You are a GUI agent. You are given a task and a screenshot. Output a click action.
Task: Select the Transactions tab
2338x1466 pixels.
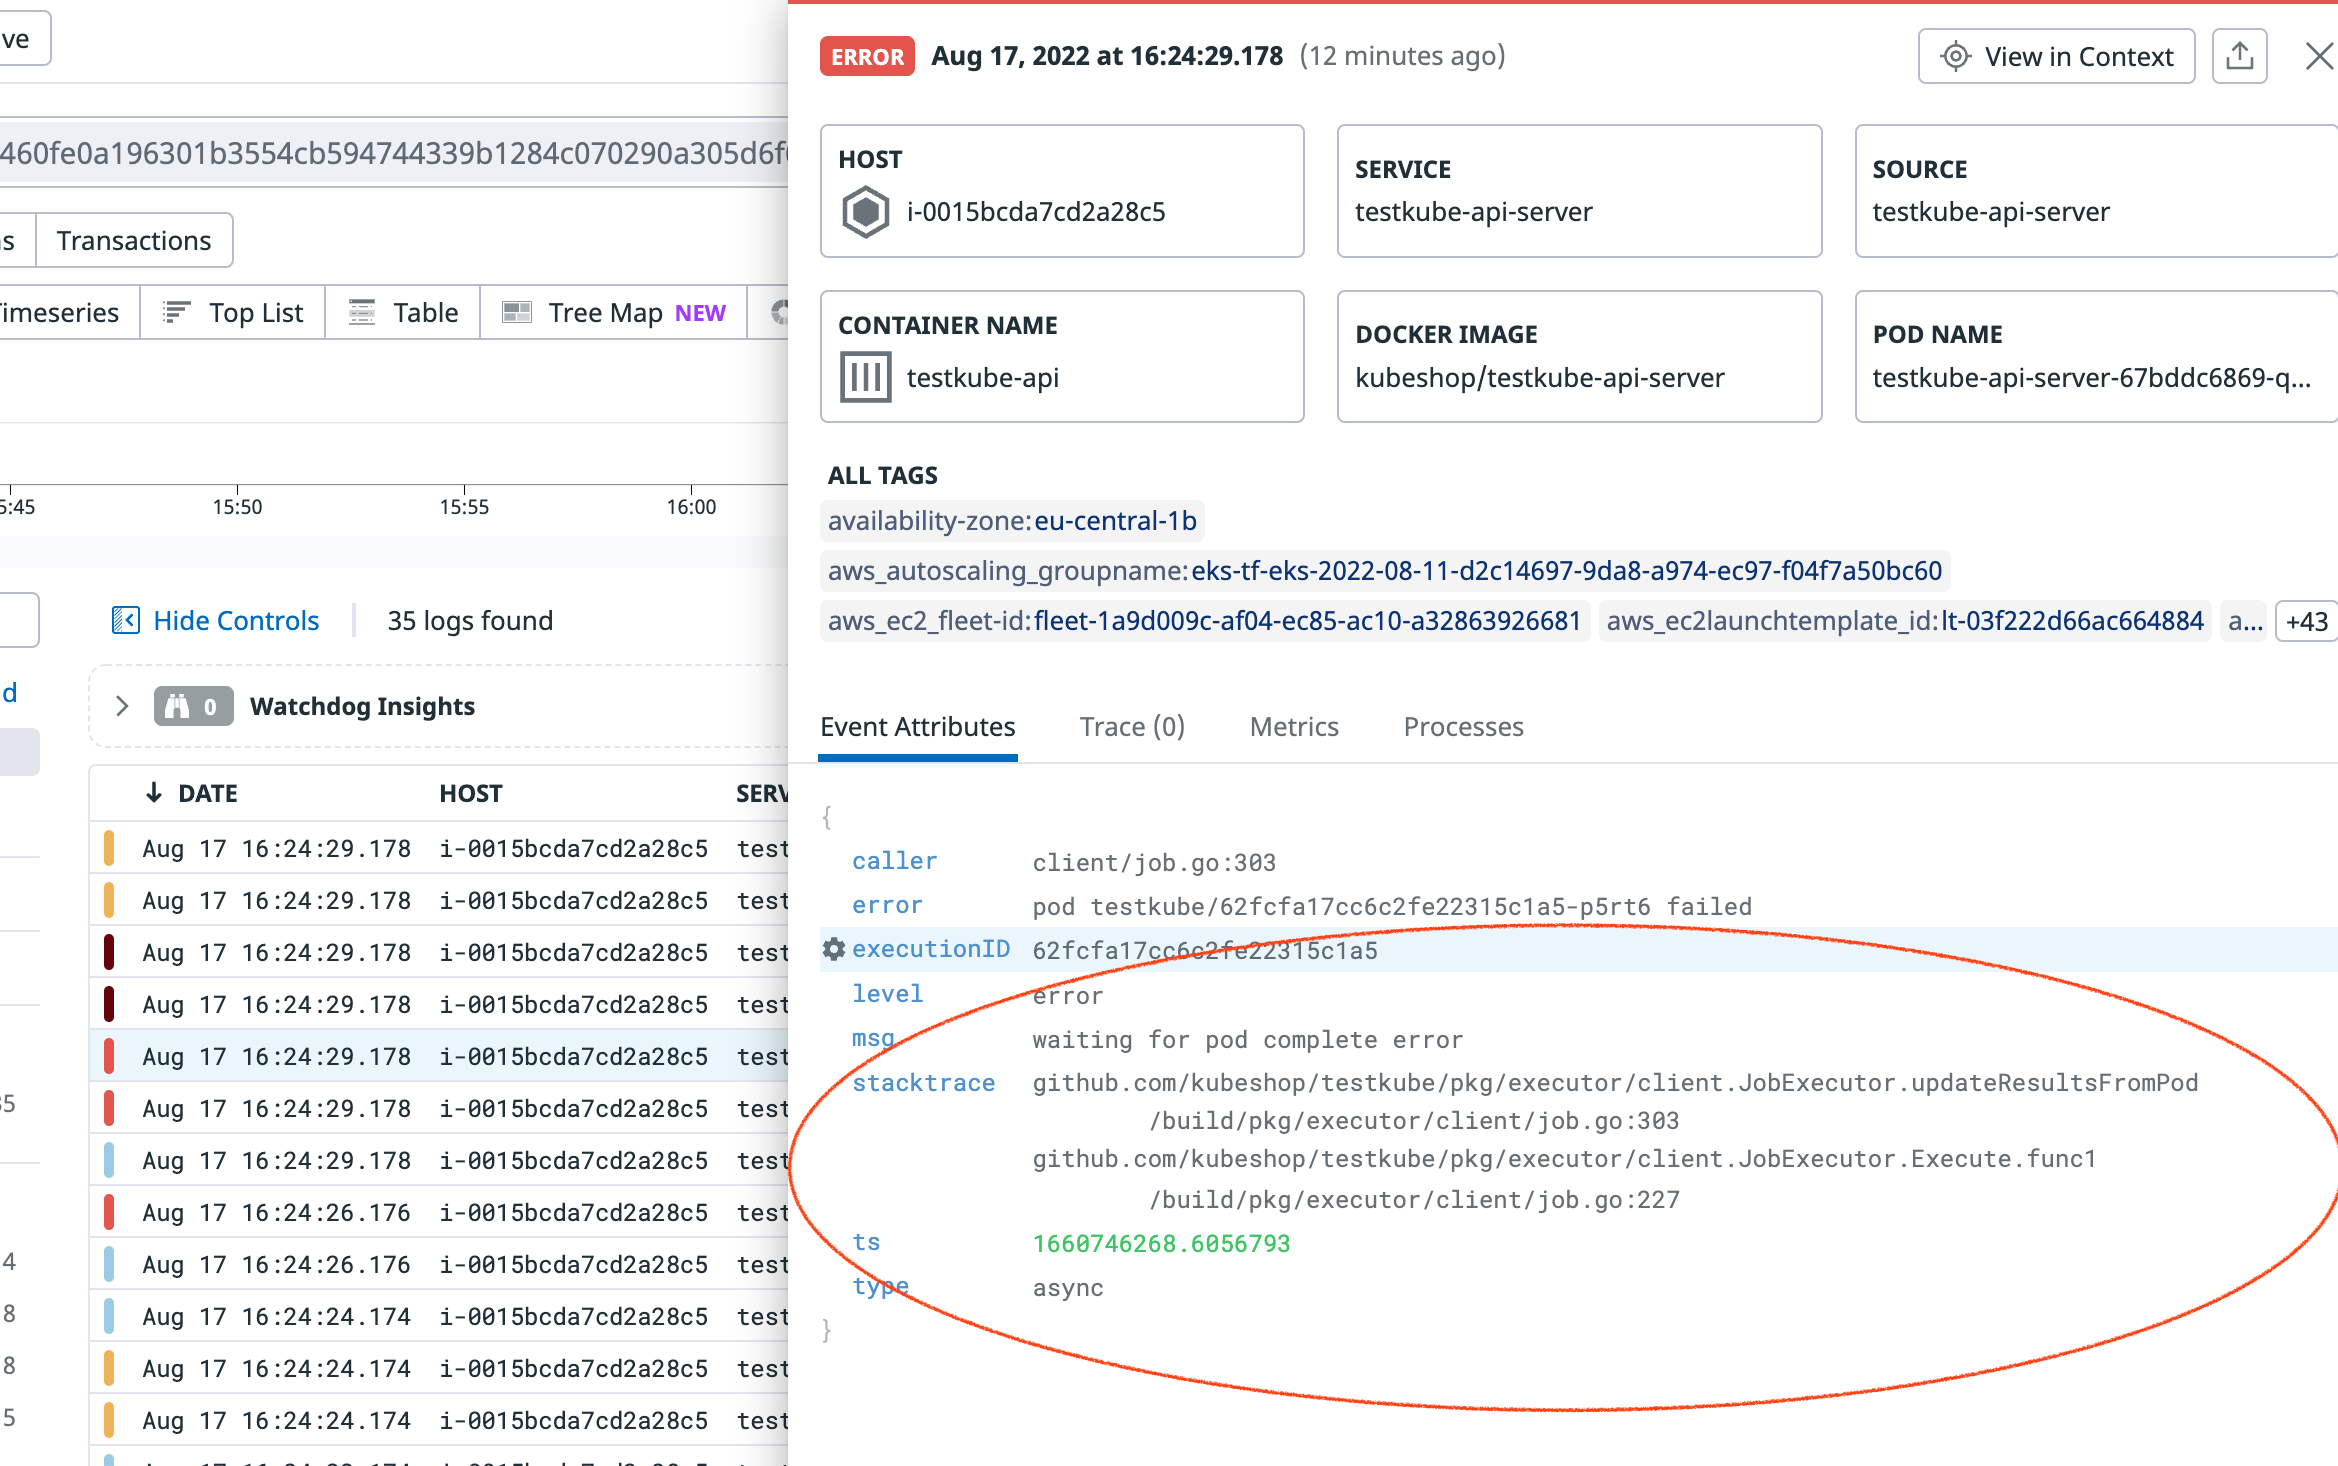134,240
